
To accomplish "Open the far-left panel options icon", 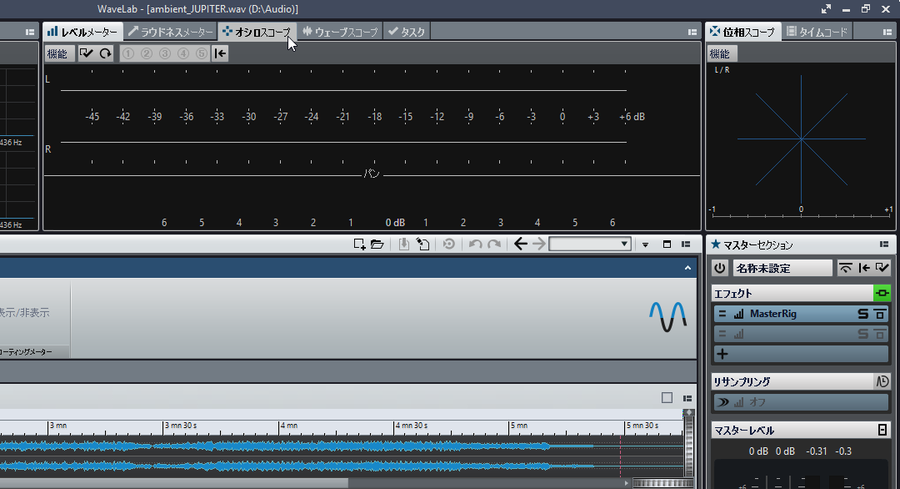I will tap(30, 32).
